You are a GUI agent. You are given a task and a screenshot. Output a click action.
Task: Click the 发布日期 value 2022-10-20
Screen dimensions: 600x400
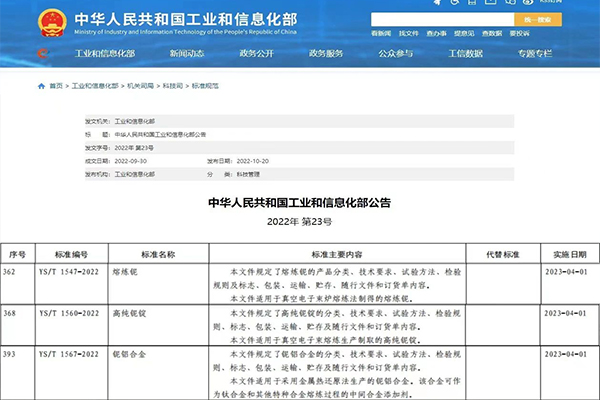253,161
